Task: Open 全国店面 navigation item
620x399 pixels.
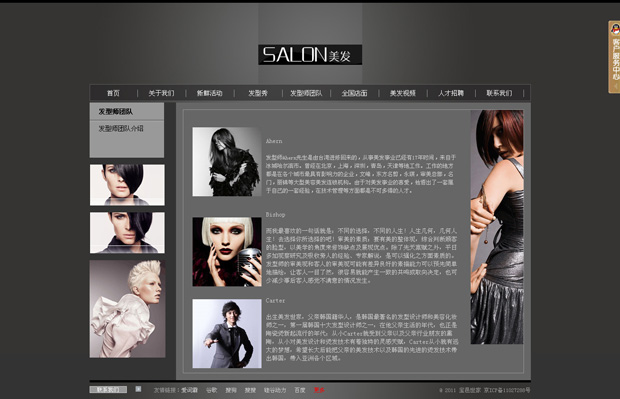Action: coord(354,93)
